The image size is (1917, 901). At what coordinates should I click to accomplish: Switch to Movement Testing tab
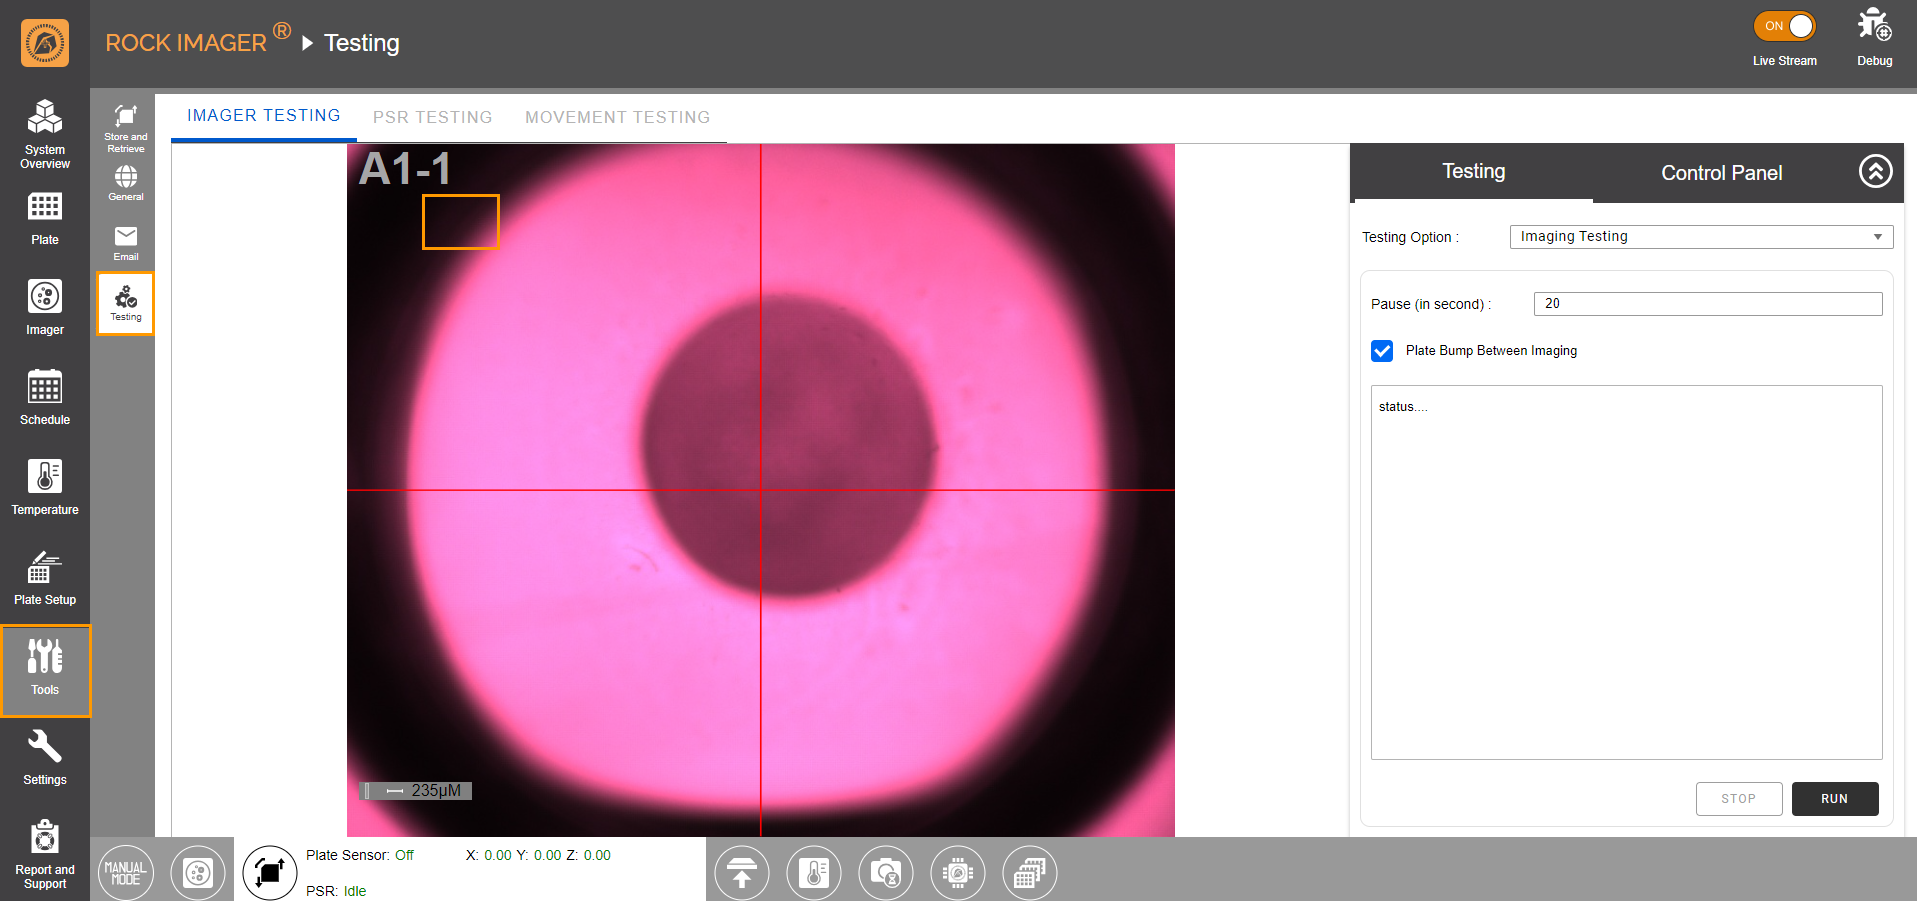[617, 117]
